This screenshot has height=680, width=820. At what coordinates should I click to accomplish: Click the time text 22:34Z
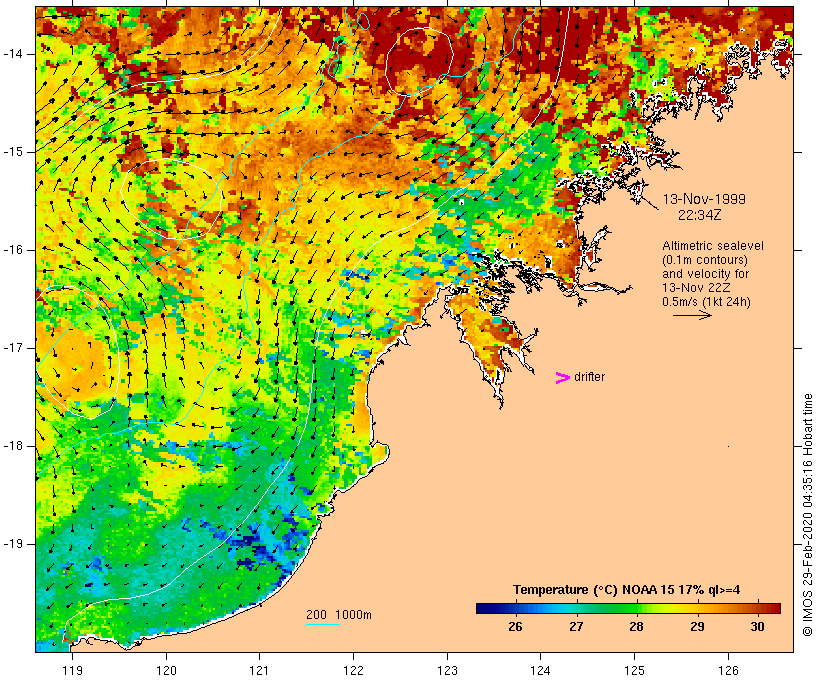700,215
